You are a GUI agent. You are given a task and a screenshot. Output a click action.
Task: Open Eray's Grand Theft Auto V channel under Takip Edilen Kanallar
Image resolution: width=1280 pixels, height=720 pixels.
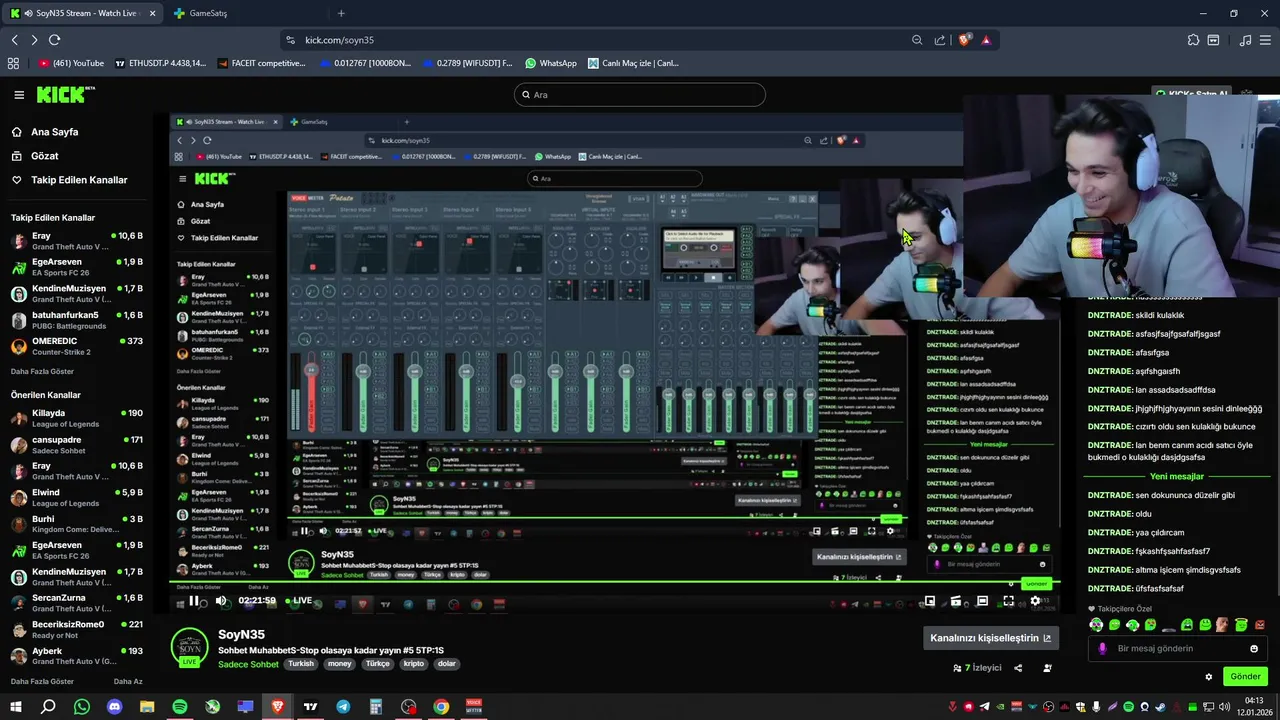(77, 241)
